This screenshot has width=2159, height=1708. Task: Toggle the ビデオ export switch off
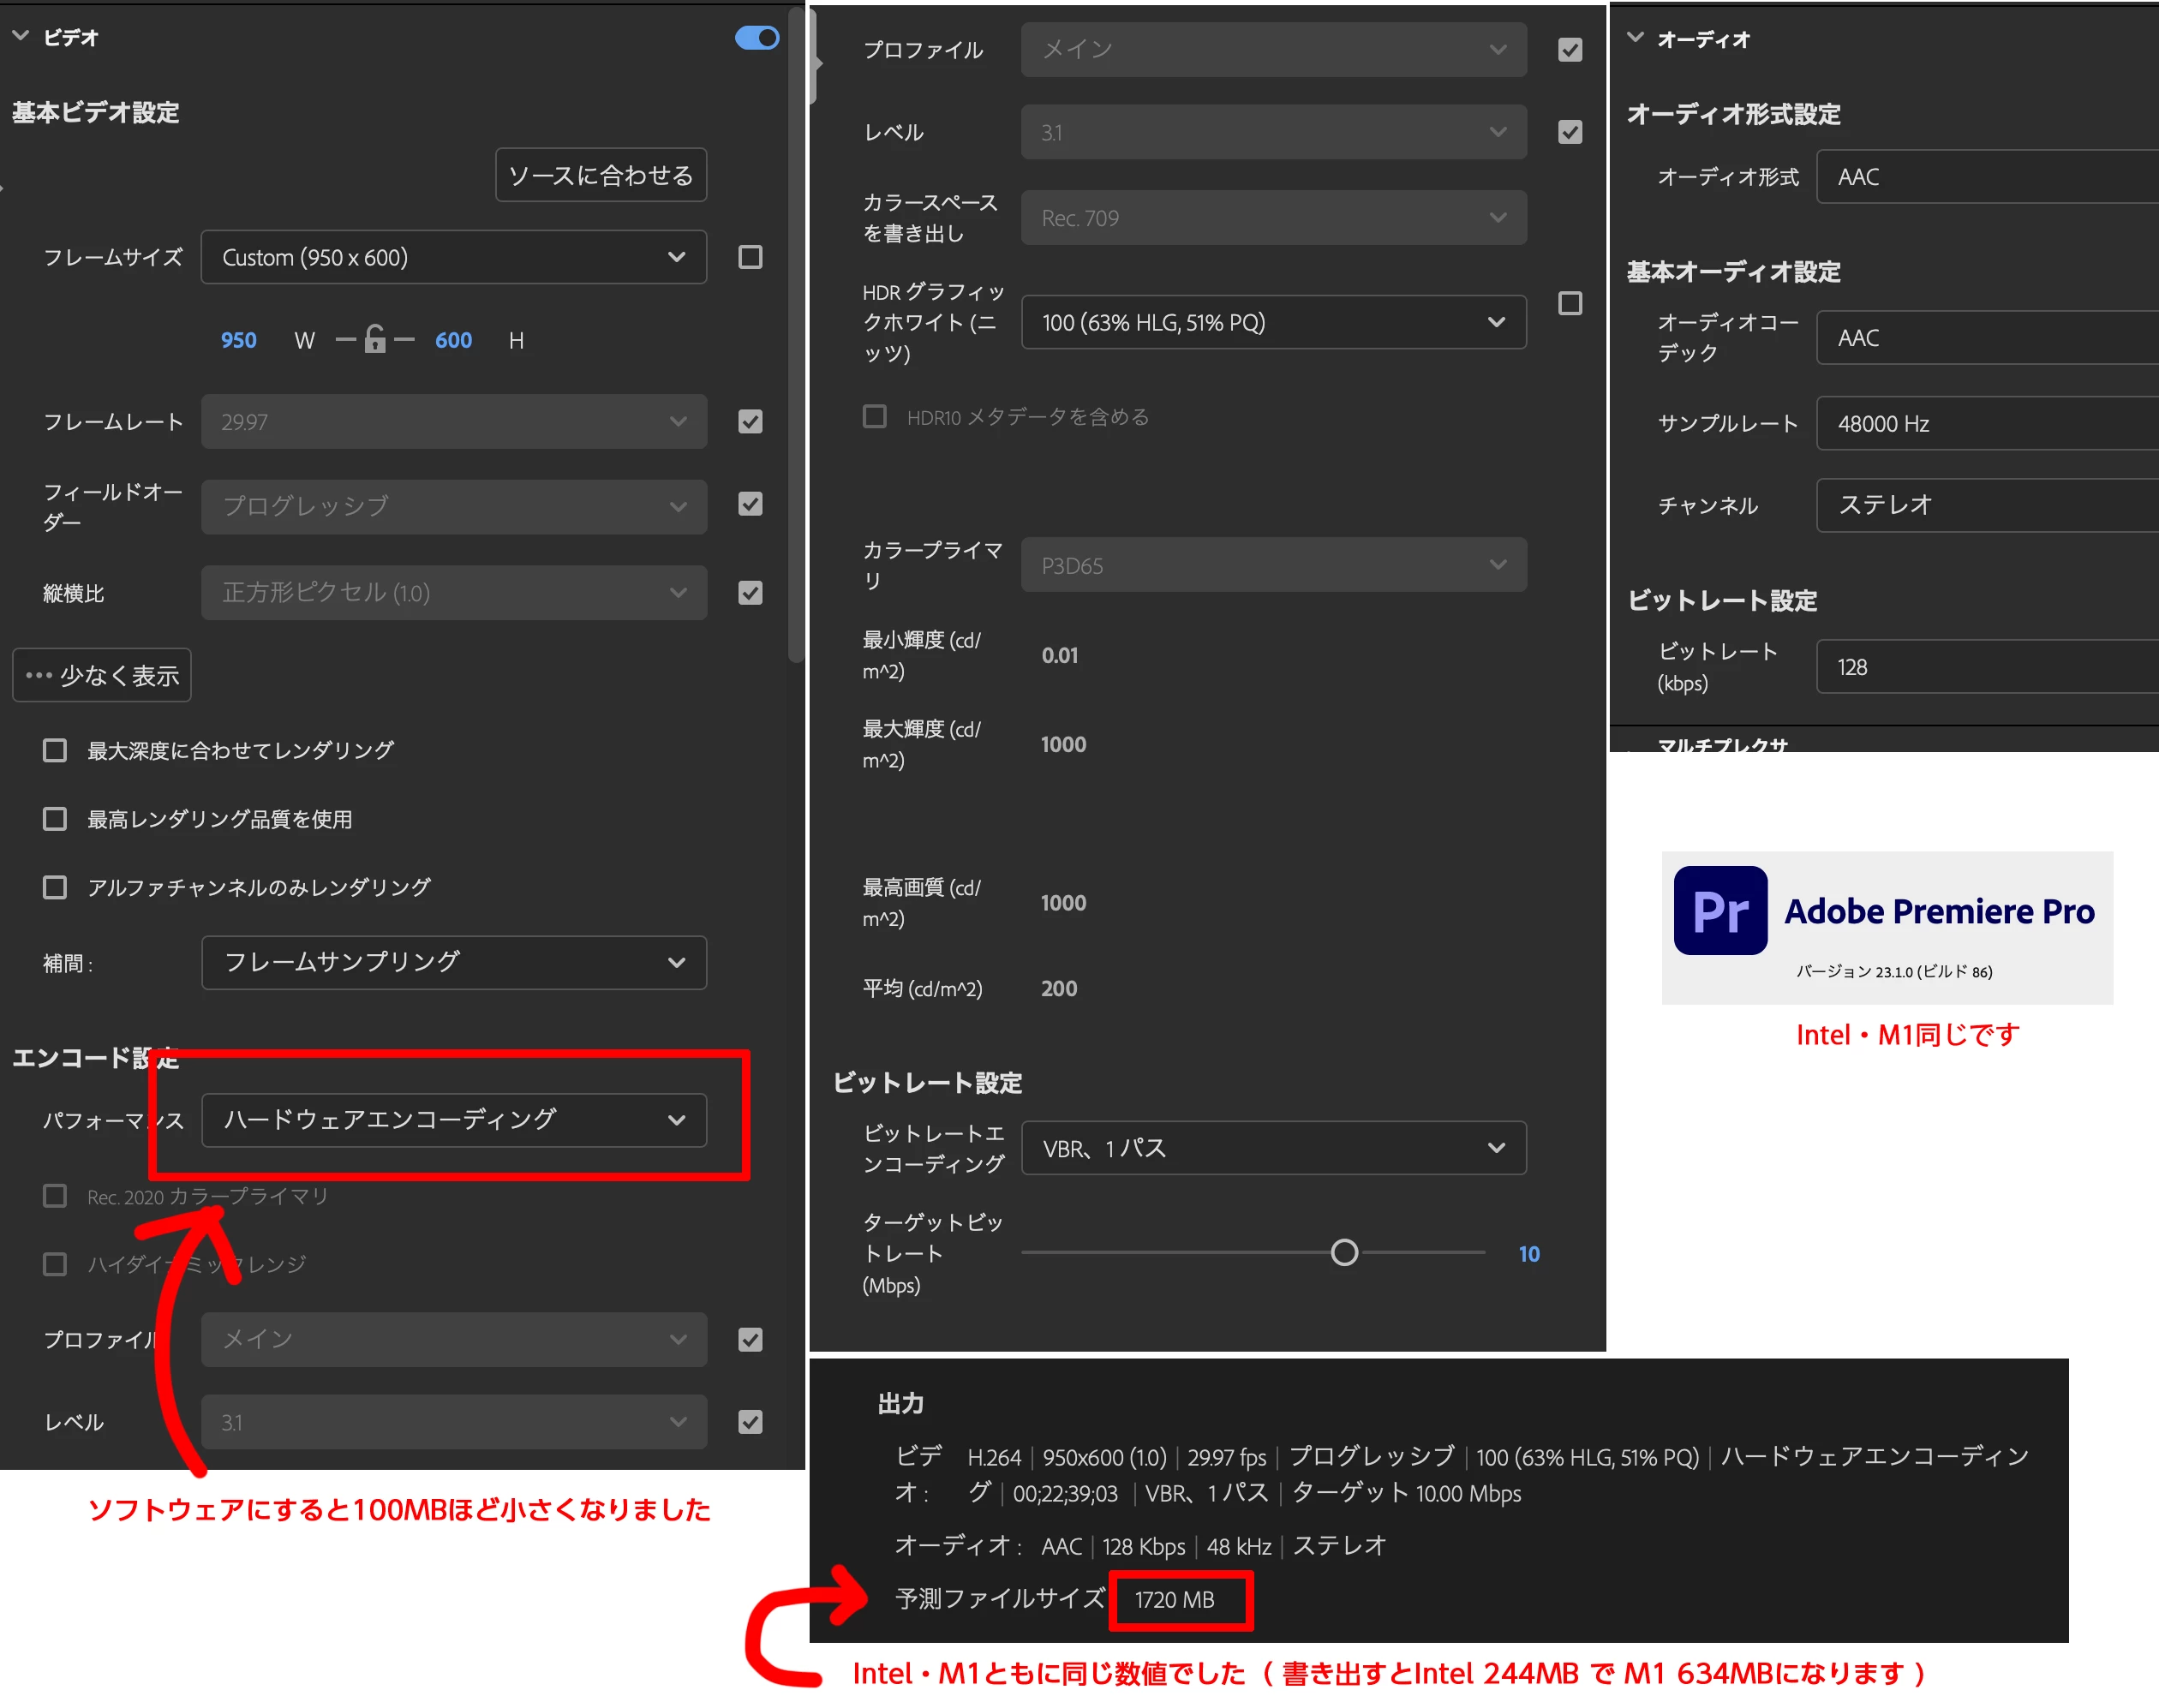[757, 38]
